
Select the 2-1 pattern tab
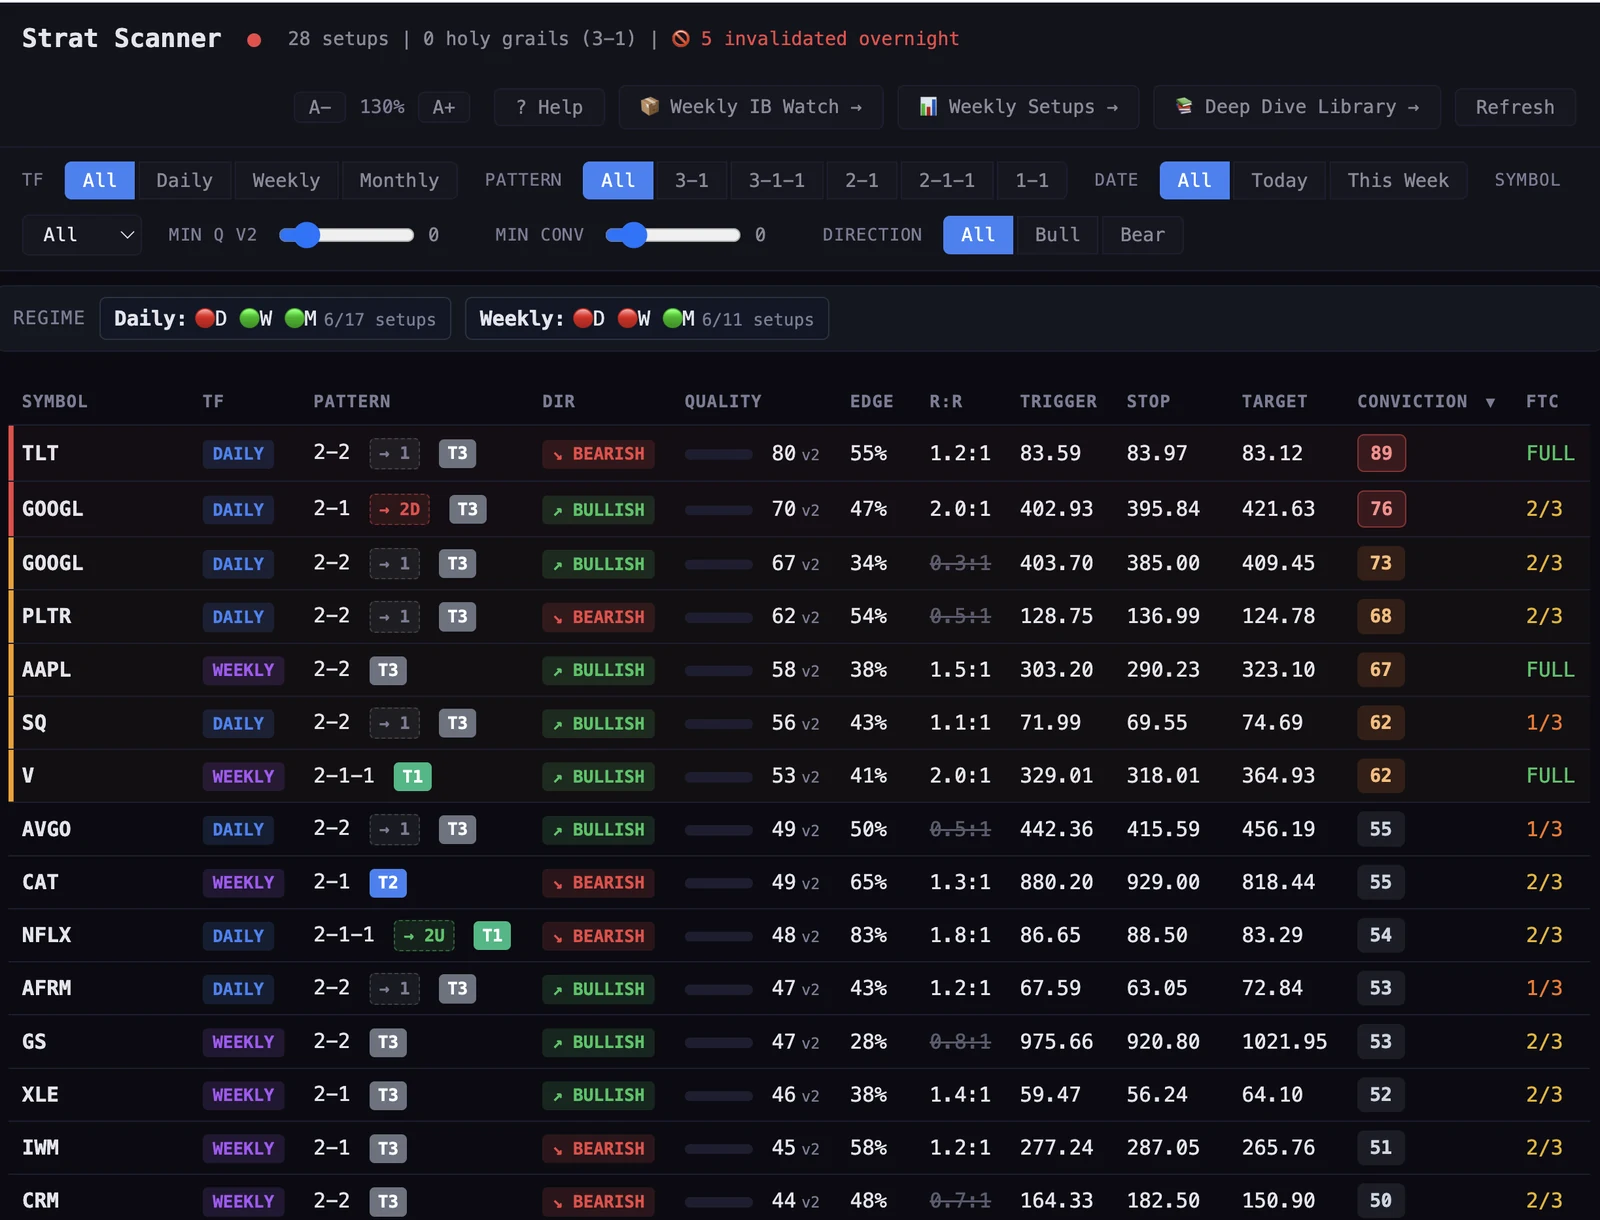pyautogui.click(x=861, y=180)
